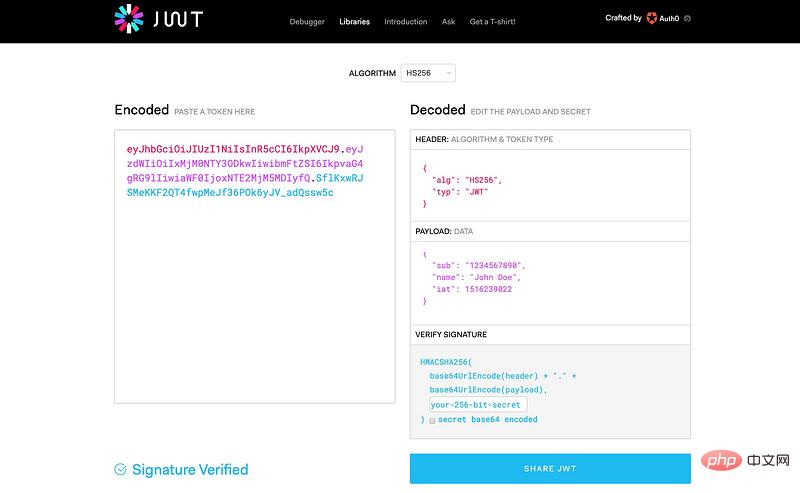Click the Crafted by text link

click(623, 18)
